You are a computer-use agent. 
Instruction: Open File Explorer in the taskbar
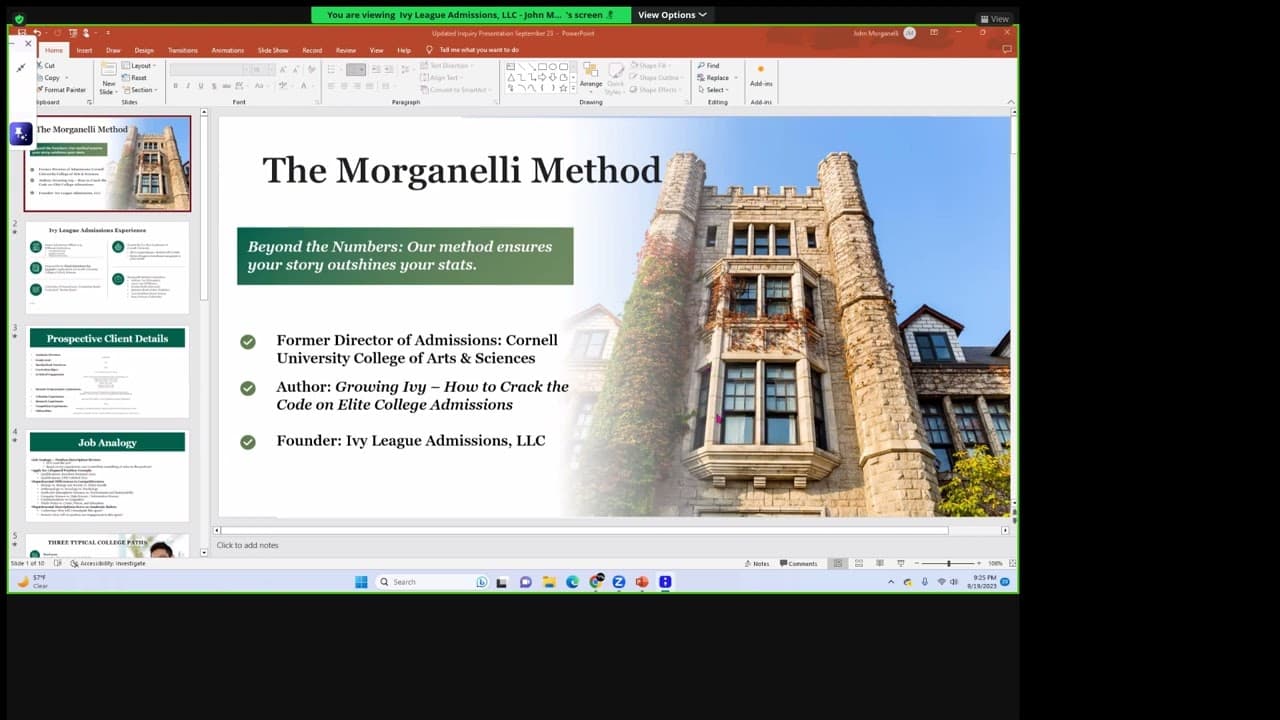tap(549, 582)
